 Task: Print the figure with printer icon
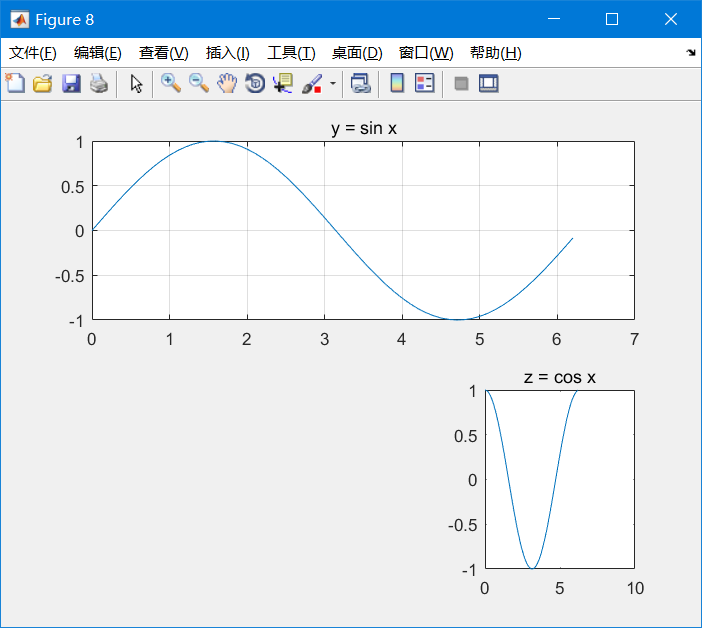click(99, 83)
